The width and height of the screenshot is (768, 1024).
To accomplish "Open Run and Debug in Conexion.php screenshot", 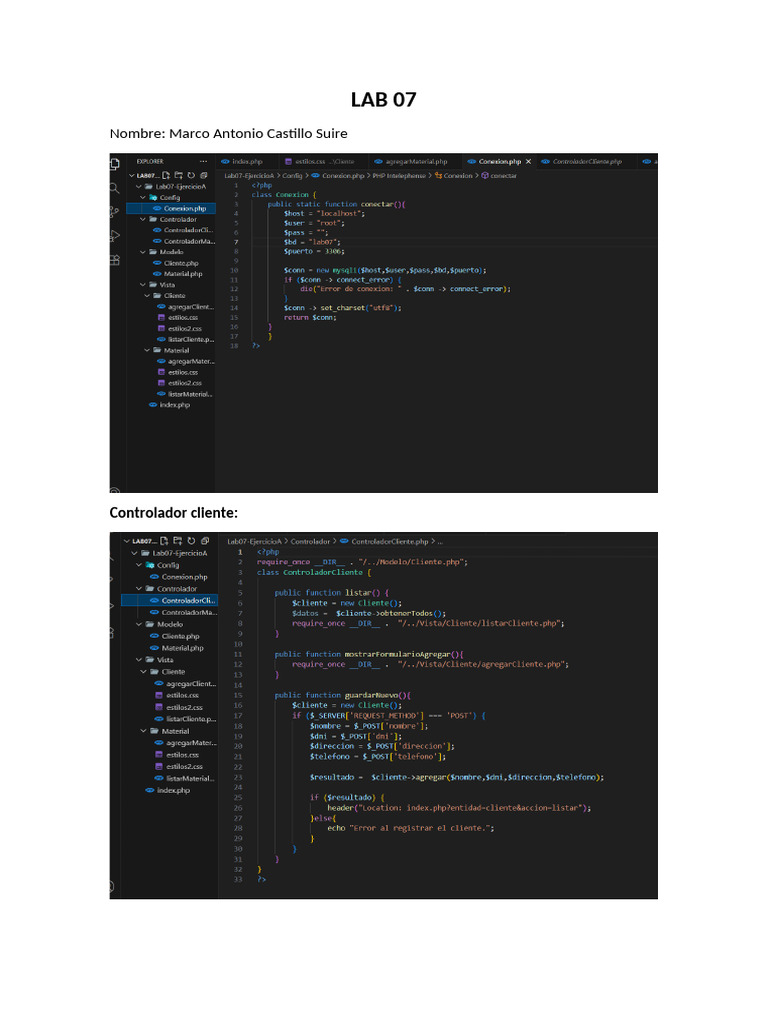I will [115, 236].
